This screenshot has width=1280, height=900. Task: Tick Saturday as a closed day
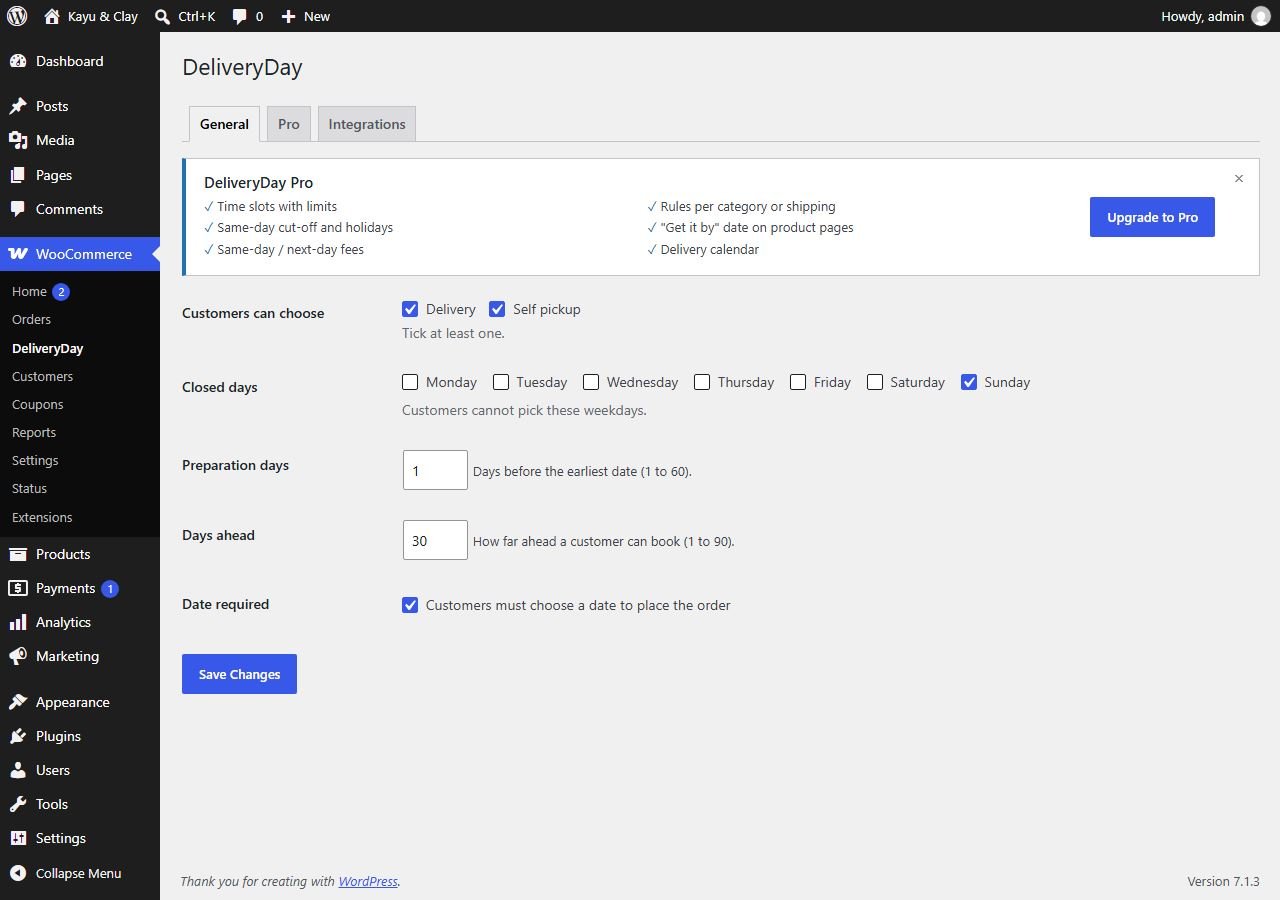point(875,382)
